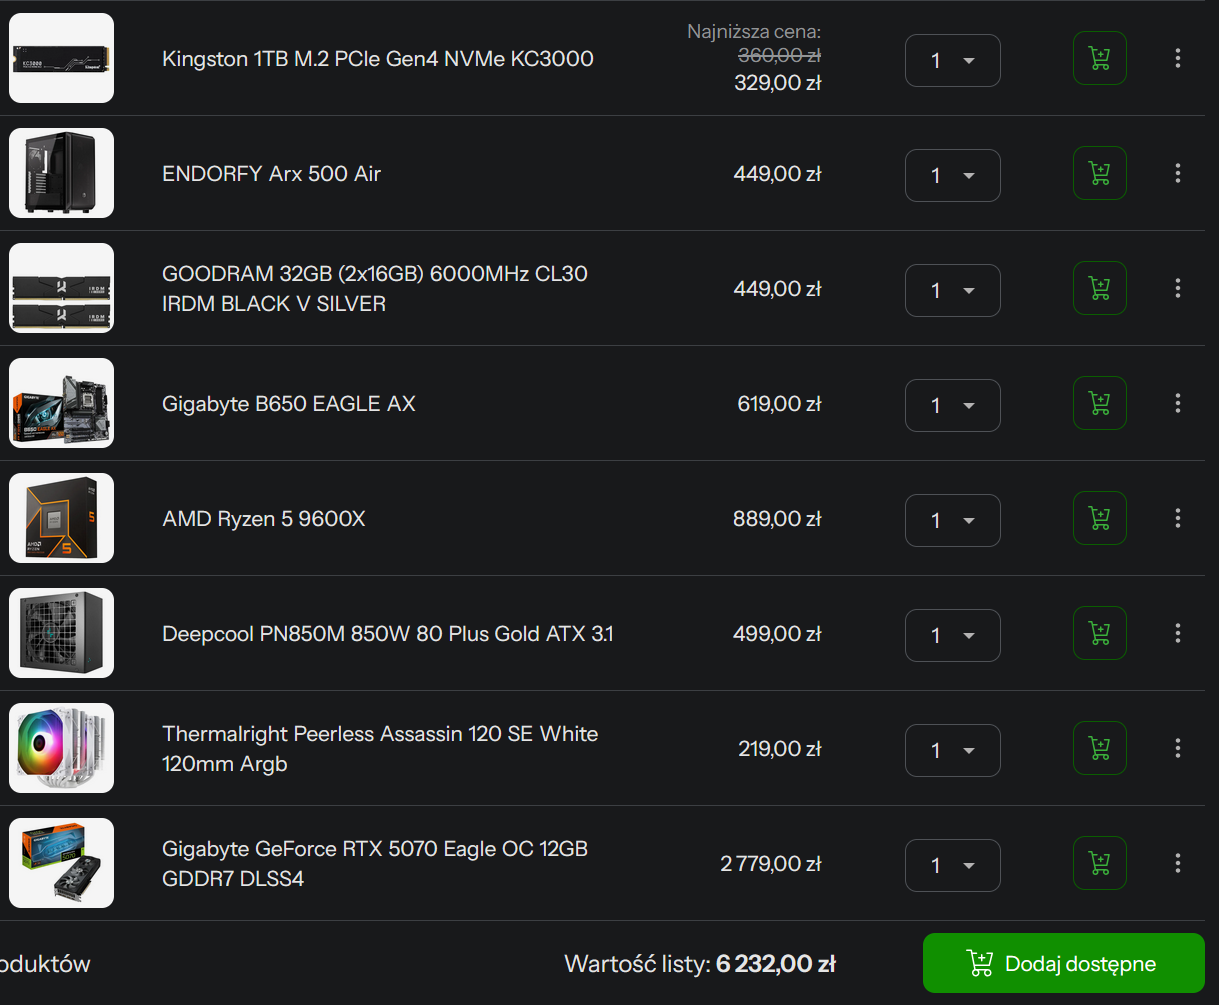This screenshot has width=1219, height=1005.
Task: Click the 499,00 zł price
Action: click(778, 634)
